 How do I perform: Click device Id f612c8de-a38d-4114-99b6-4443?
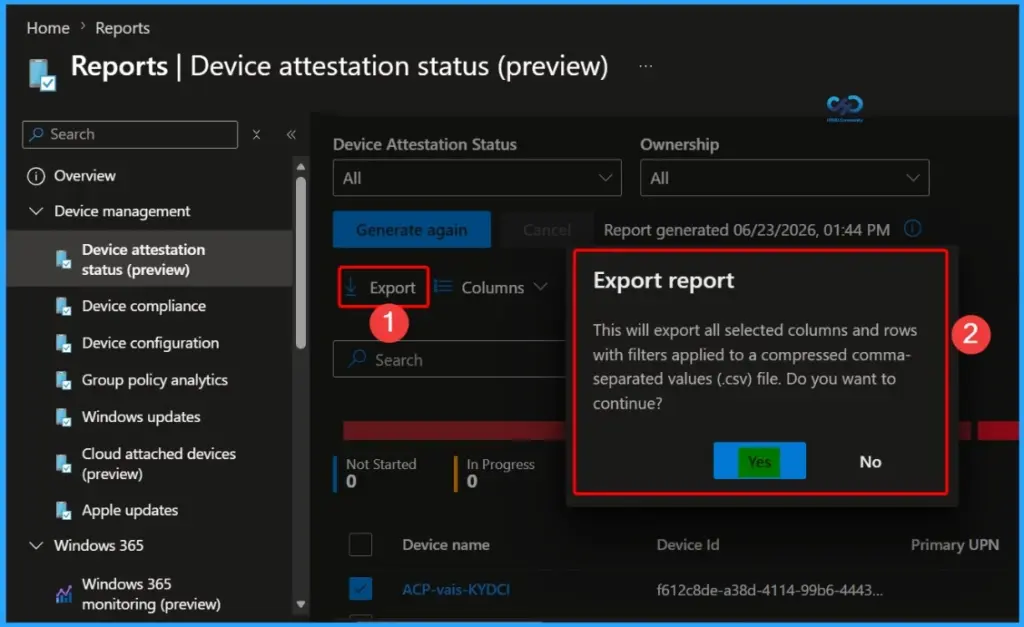[769, 590]
